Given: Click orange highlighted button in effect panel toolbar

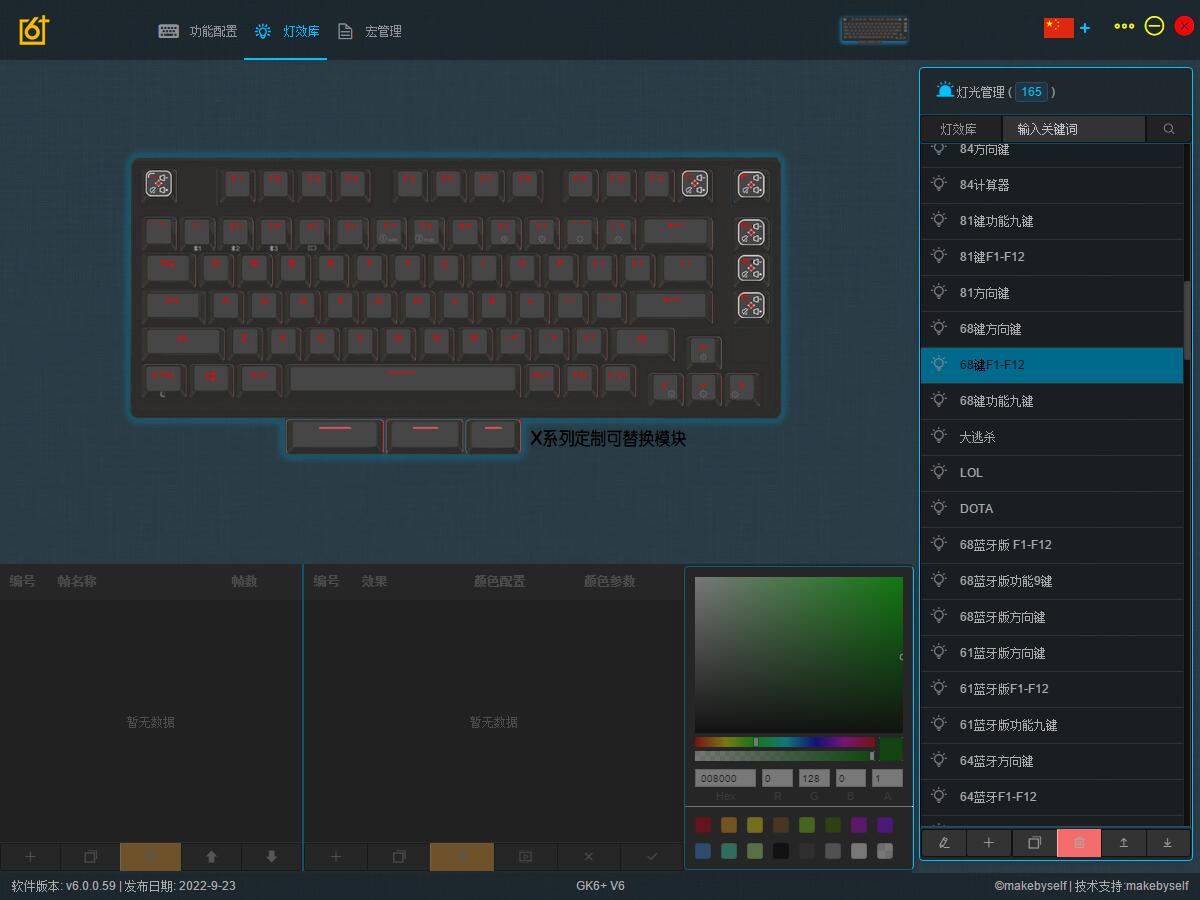Looking at the screenshot, I should 461,857.
